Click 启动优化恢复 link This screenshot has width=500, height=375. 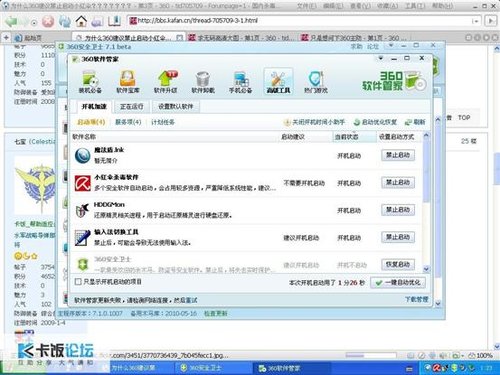click(375, 122)
